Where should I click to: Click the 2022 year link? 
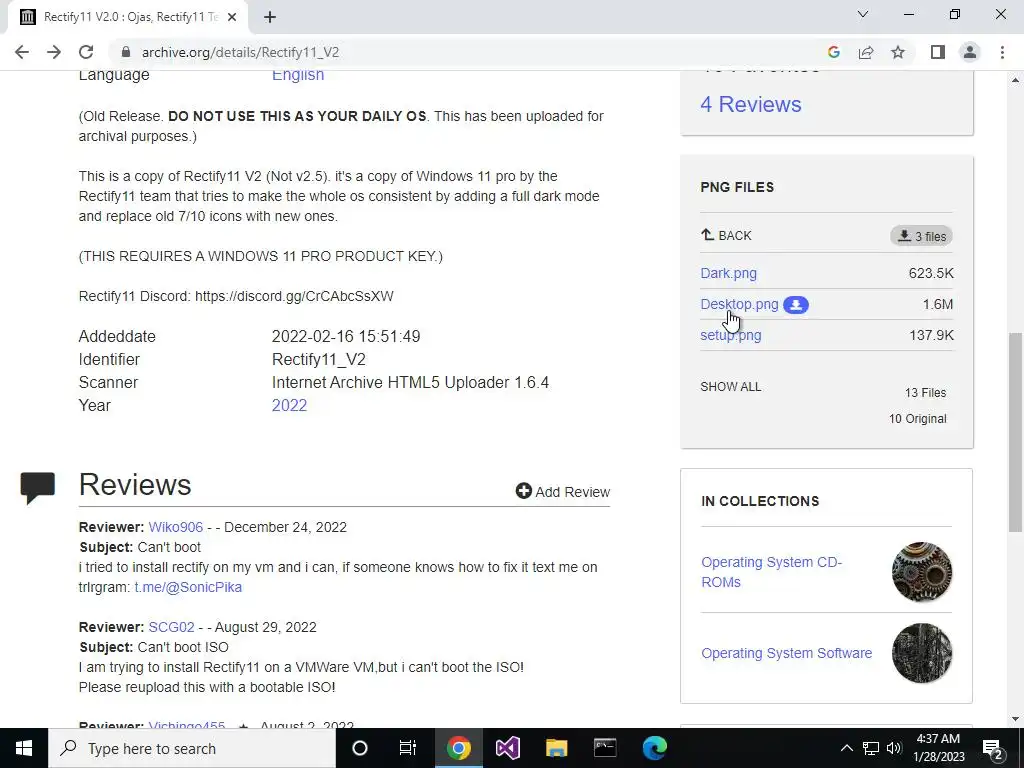pos(289,406)
